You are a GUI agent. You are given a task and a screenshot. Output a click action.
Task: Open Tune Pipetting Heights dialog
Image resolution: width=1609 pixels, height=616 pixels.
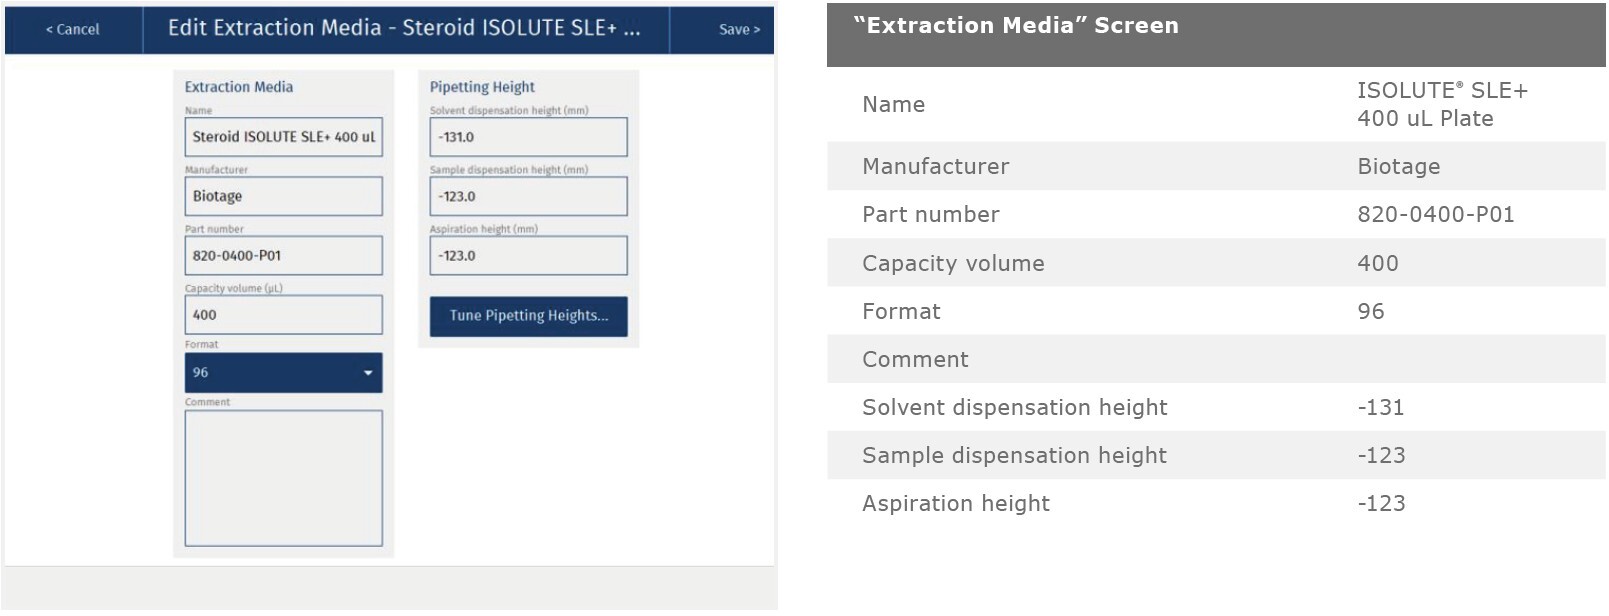[528, 316]
